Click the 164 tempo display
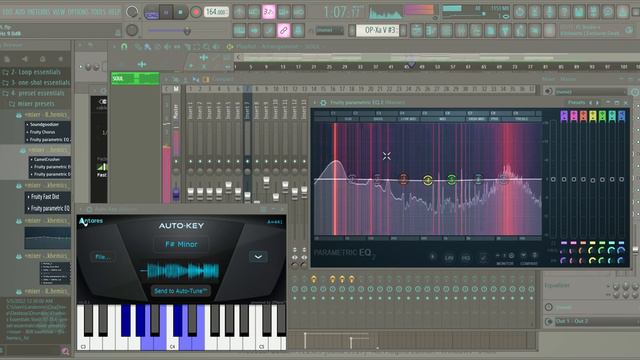640x360 pixels. (x=216, y=12)
